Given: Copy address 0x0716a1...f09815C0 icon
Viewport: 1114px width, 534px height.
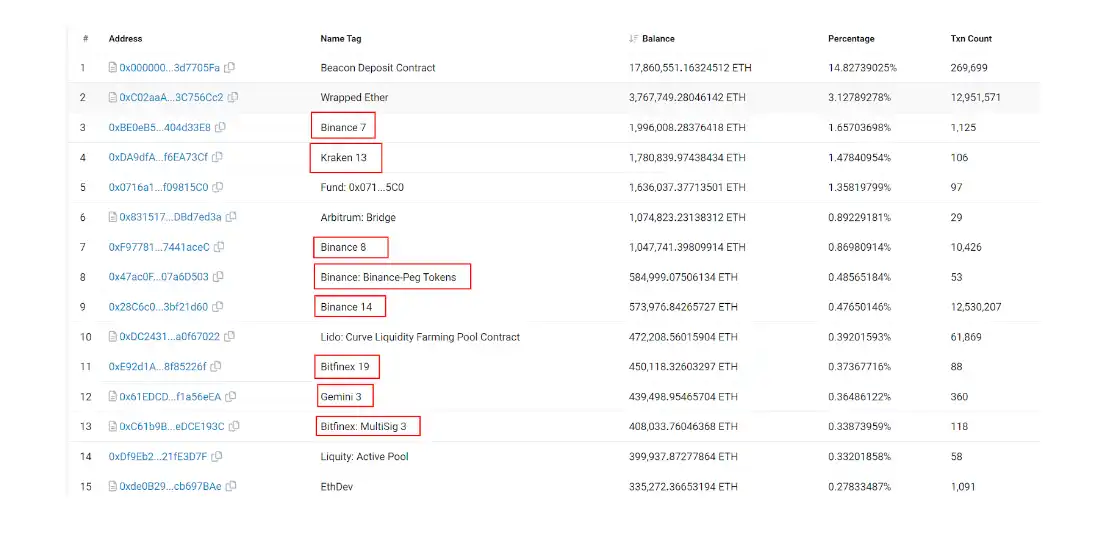Looking at the screenshot, I should pos(218,187).
